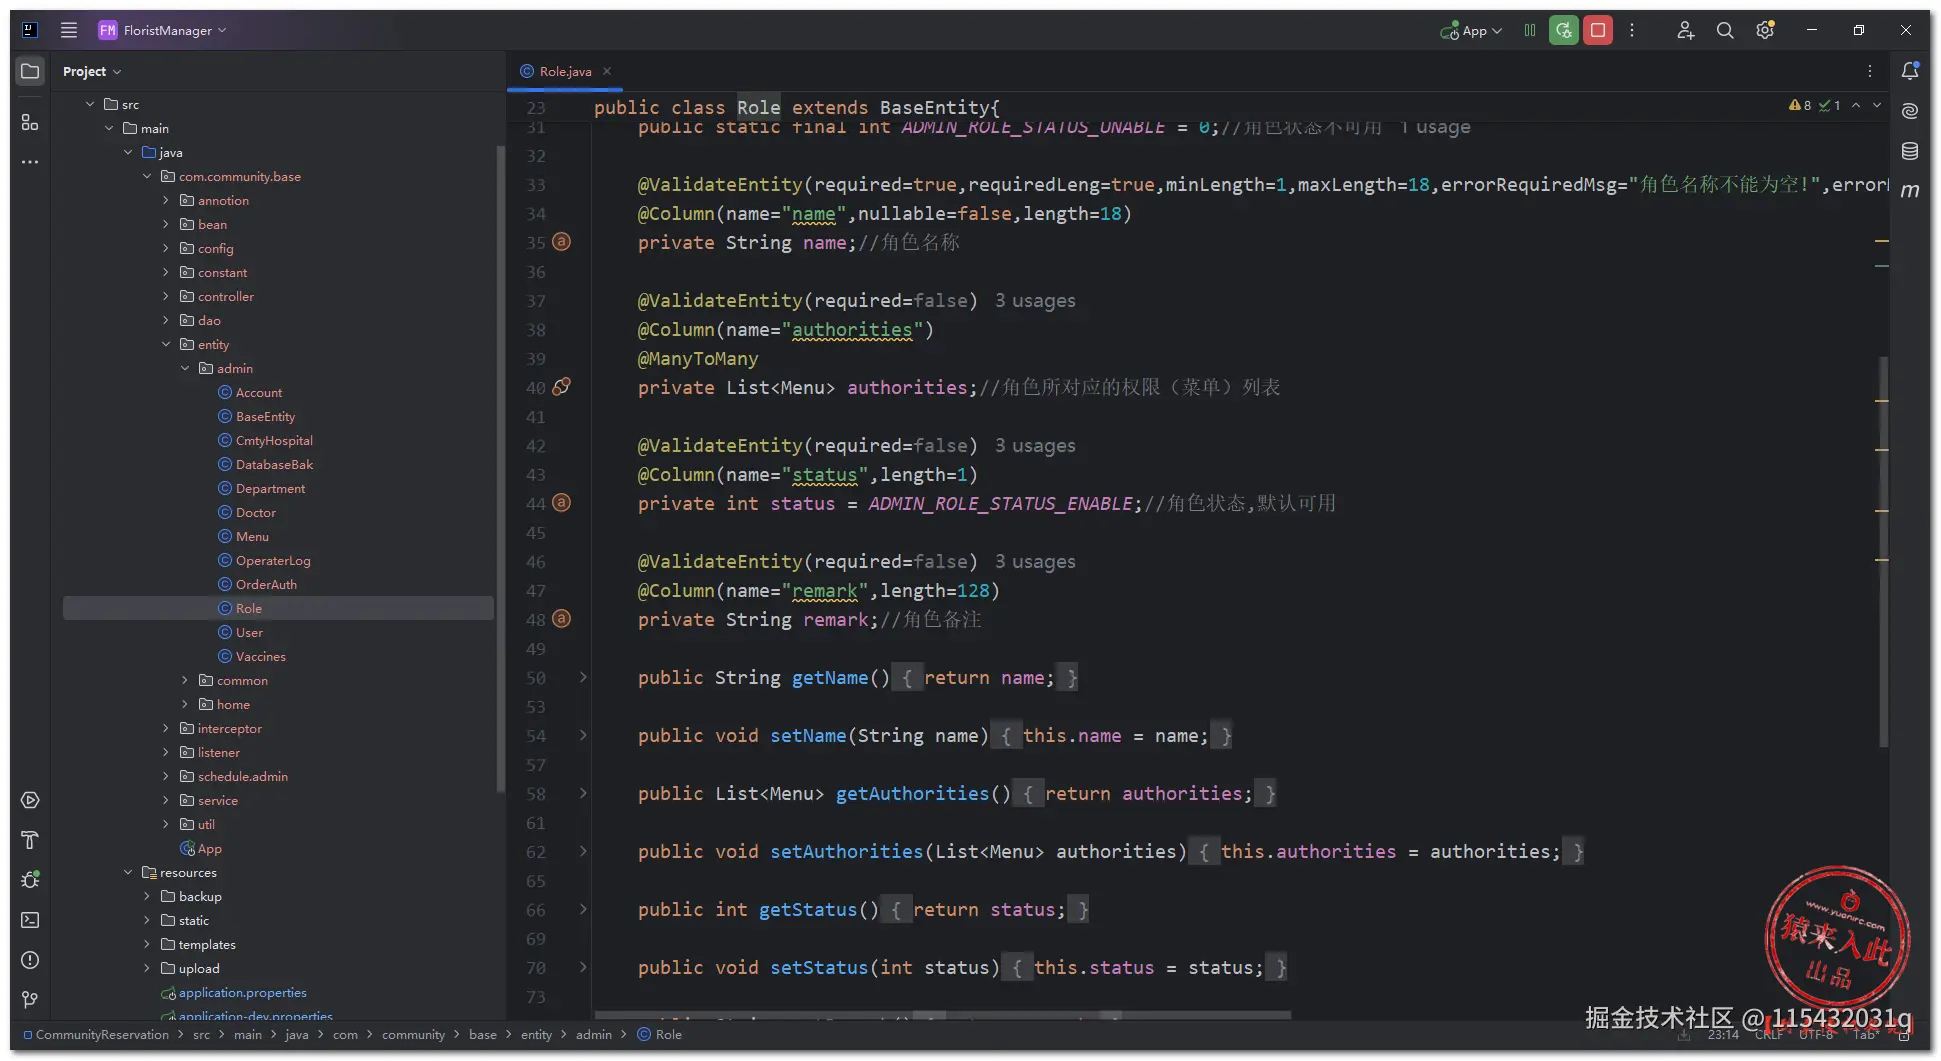Image resolution: width=1941 pixels, height=1061 pixels.
Task: Collapse the admin package
Action: [185, 368]
